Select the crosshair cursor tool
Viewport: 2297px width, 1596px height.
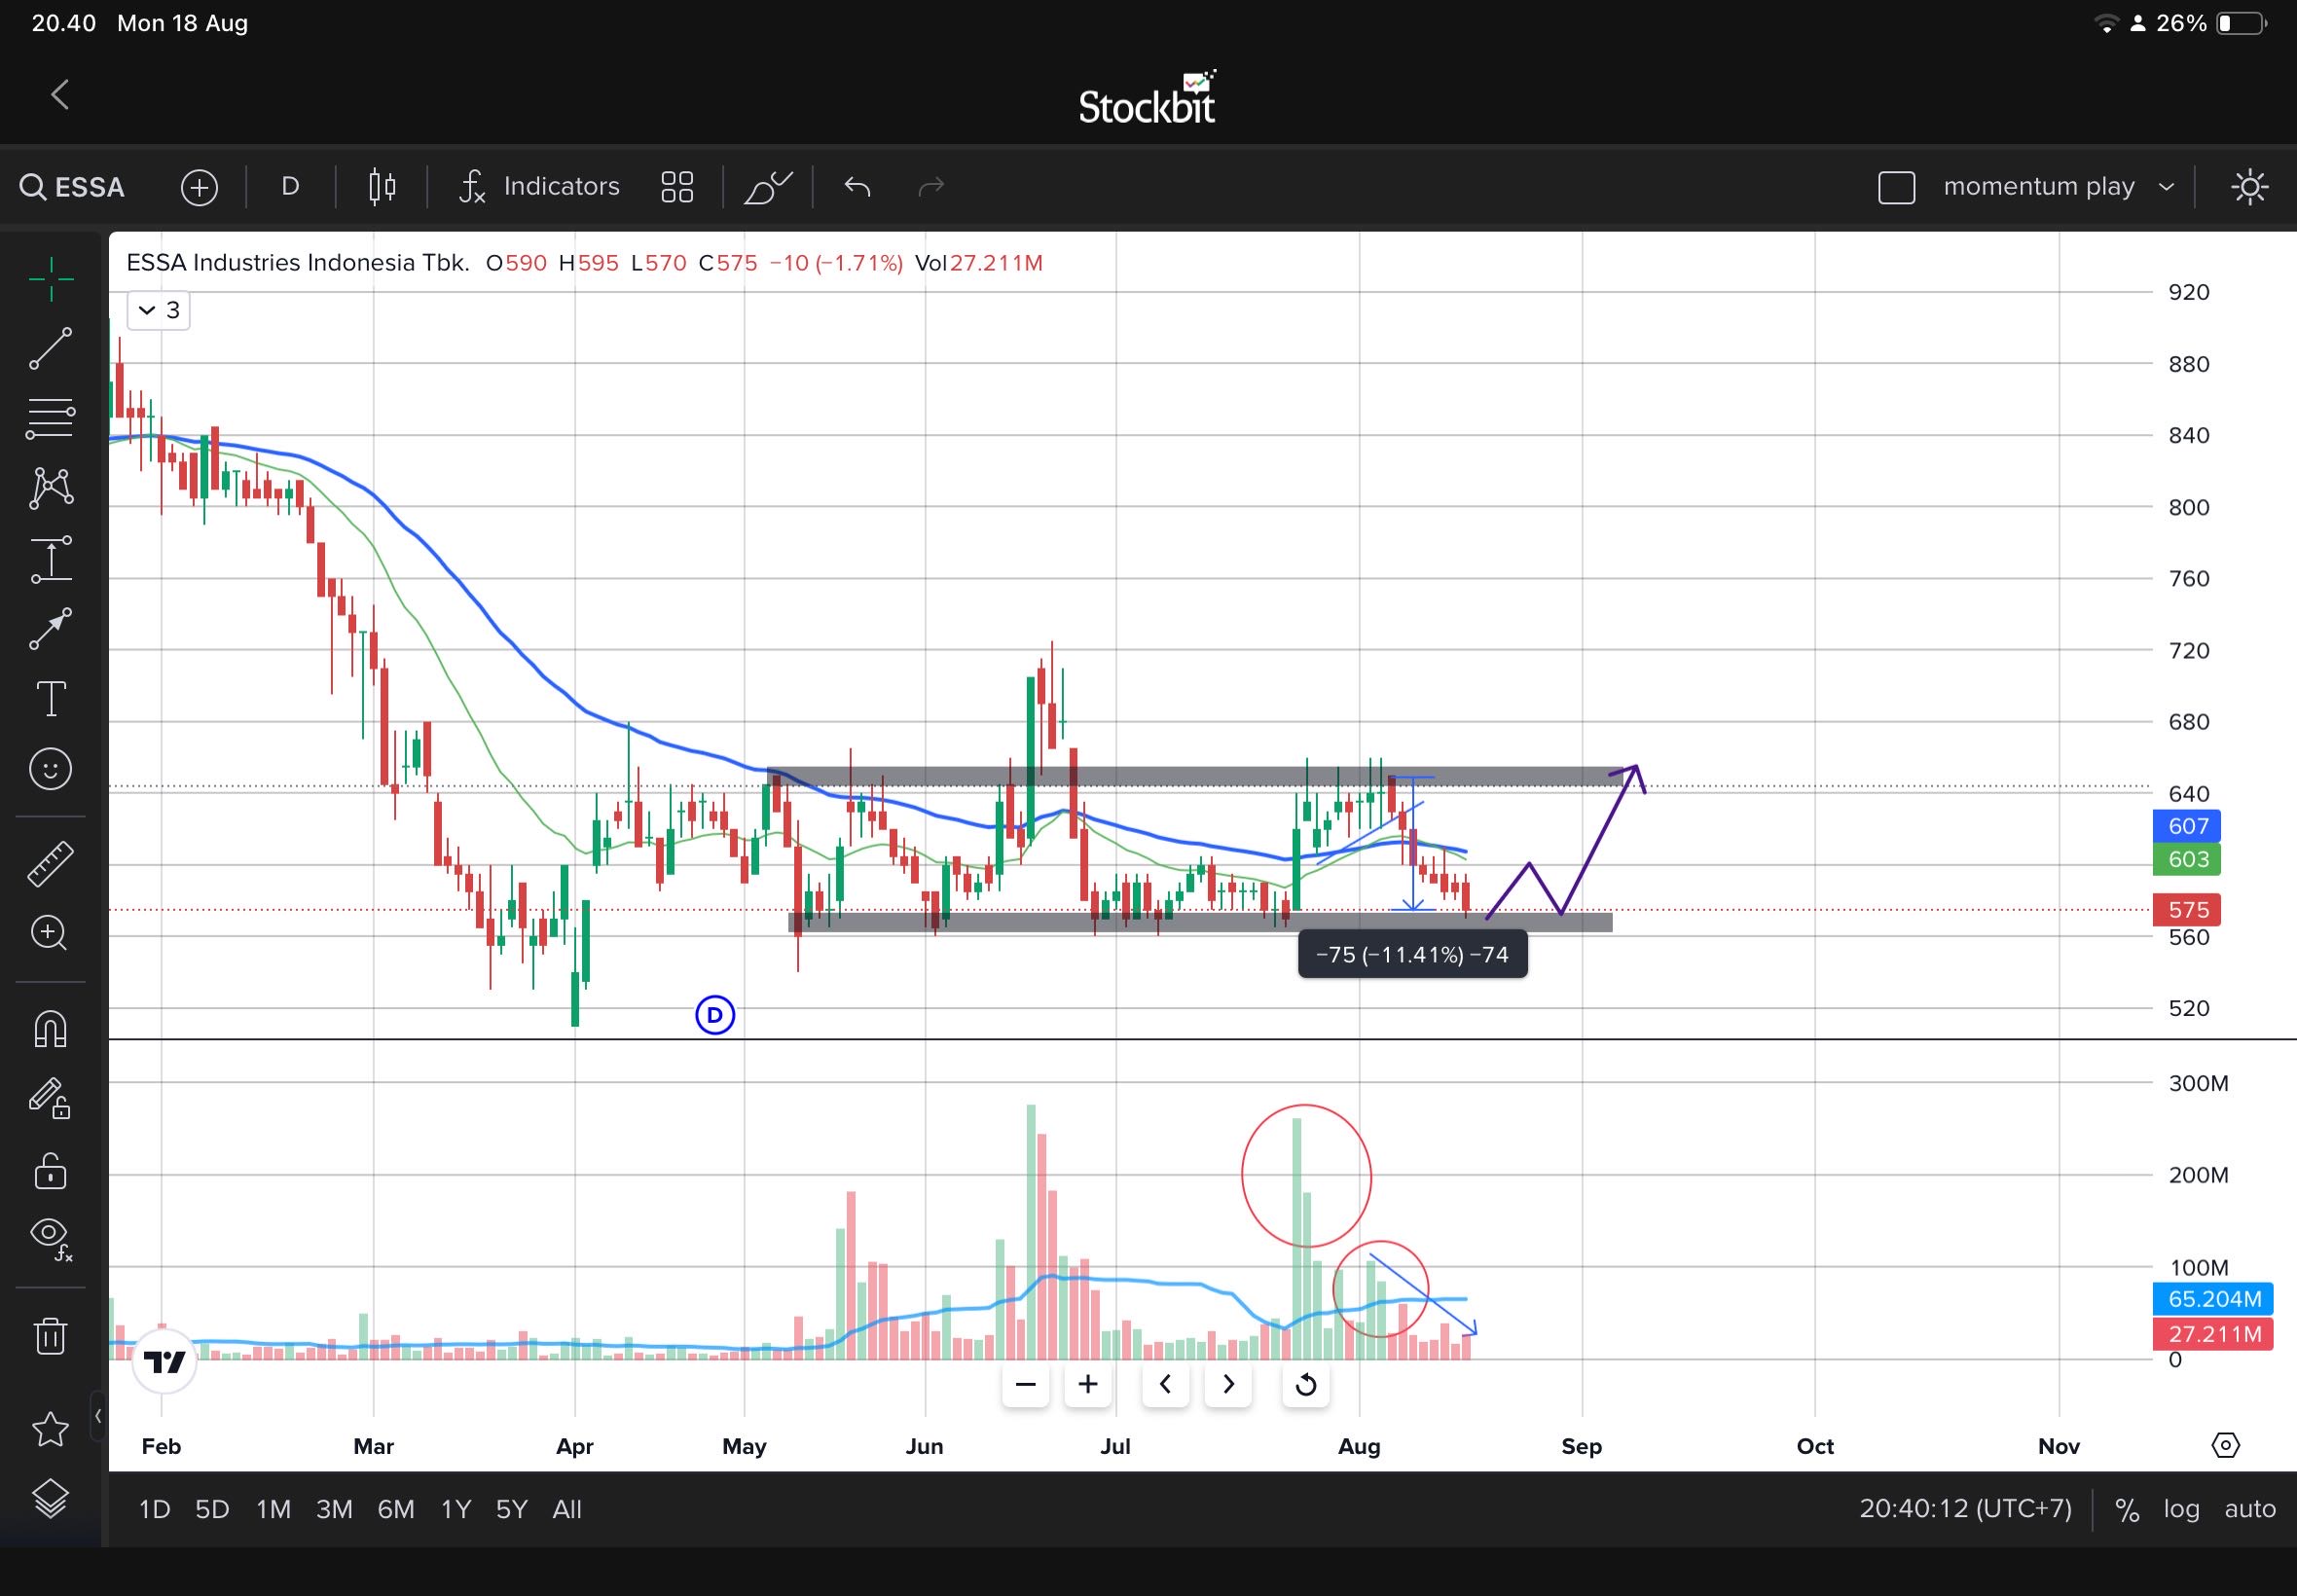[50, 279]
